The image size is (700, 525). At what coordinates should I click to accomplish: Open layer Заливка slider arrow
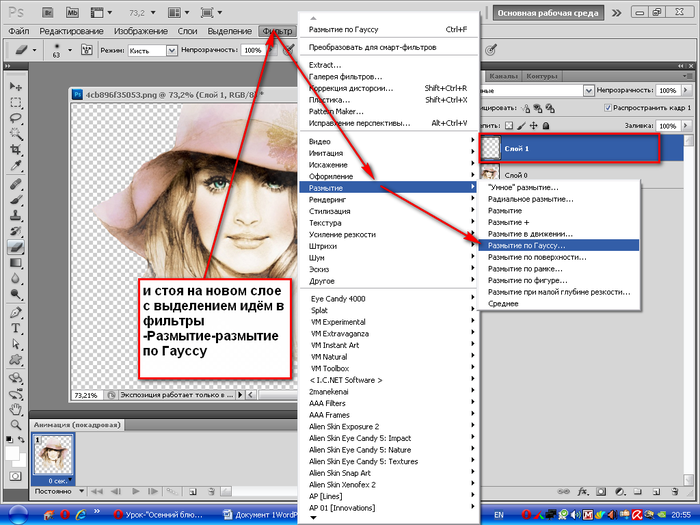pos(686,126)
